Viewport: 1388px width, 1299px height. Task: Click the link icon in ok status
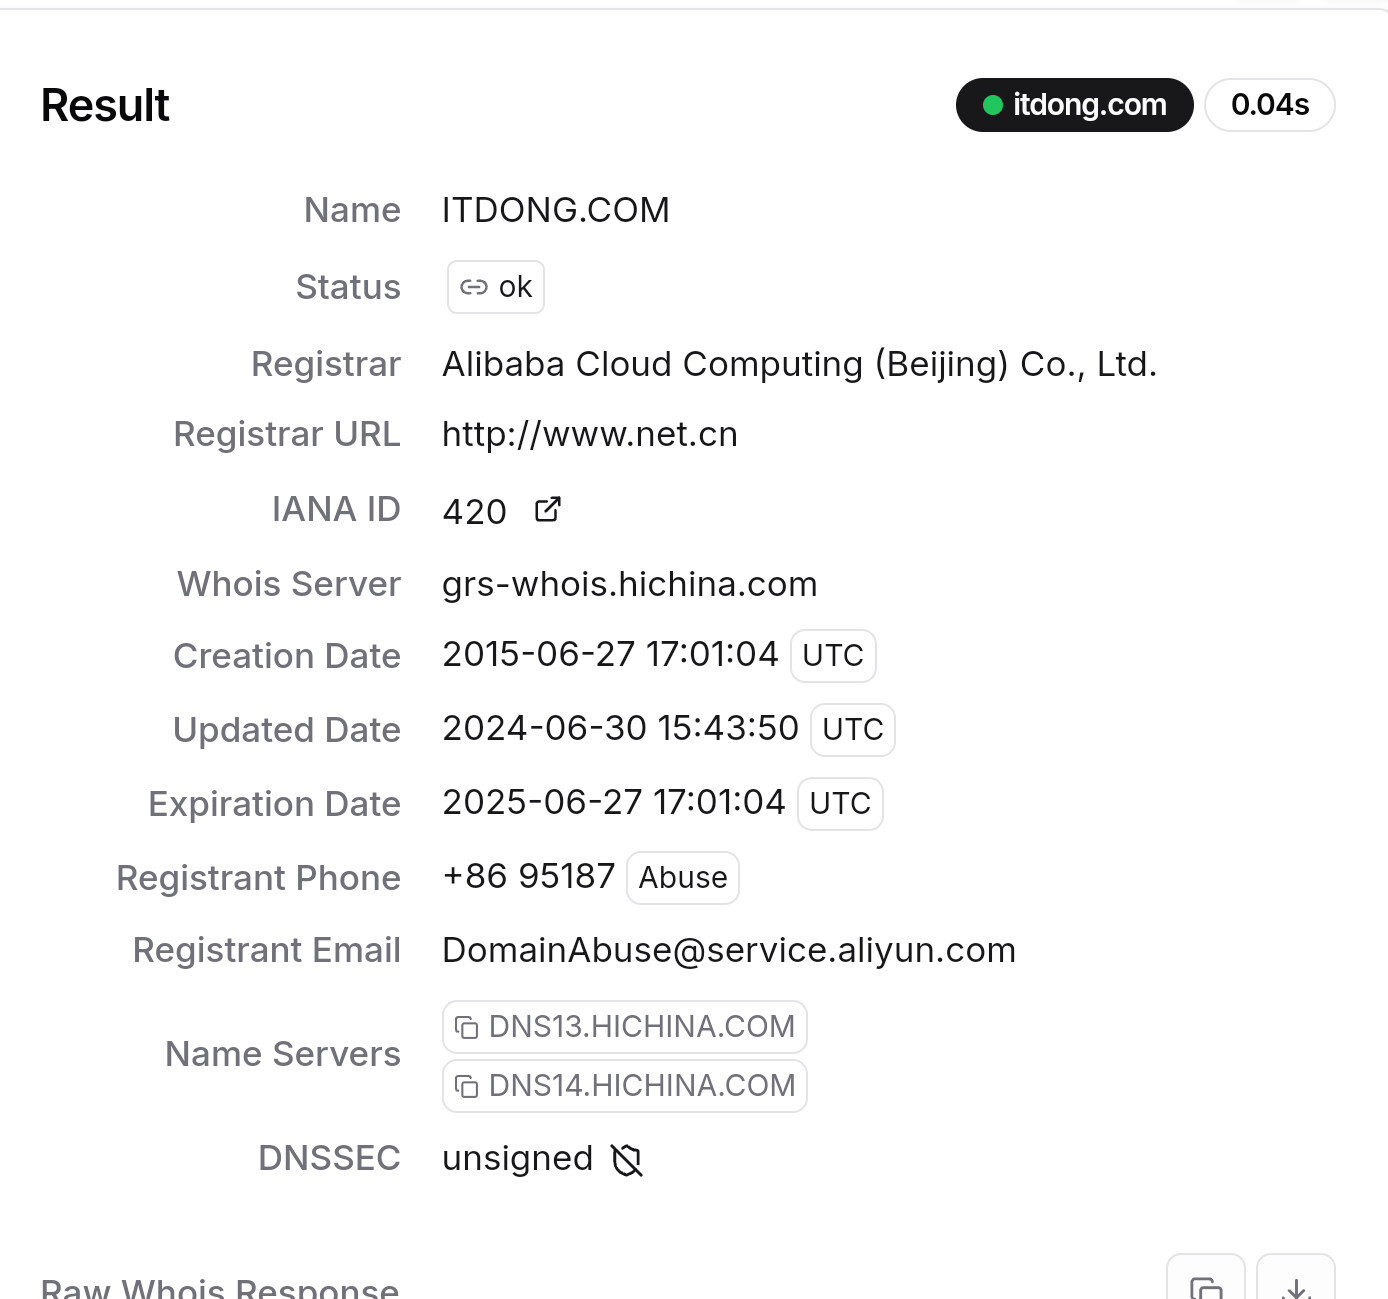pyautogui.click(x=474, y=288)
